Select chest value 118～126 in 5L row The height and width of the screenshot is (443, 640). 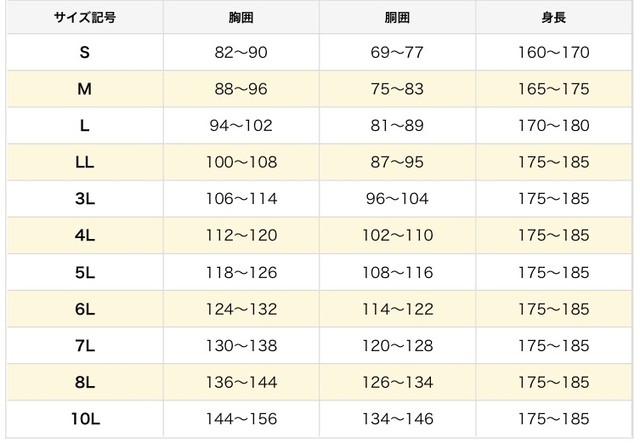(241, 272)
